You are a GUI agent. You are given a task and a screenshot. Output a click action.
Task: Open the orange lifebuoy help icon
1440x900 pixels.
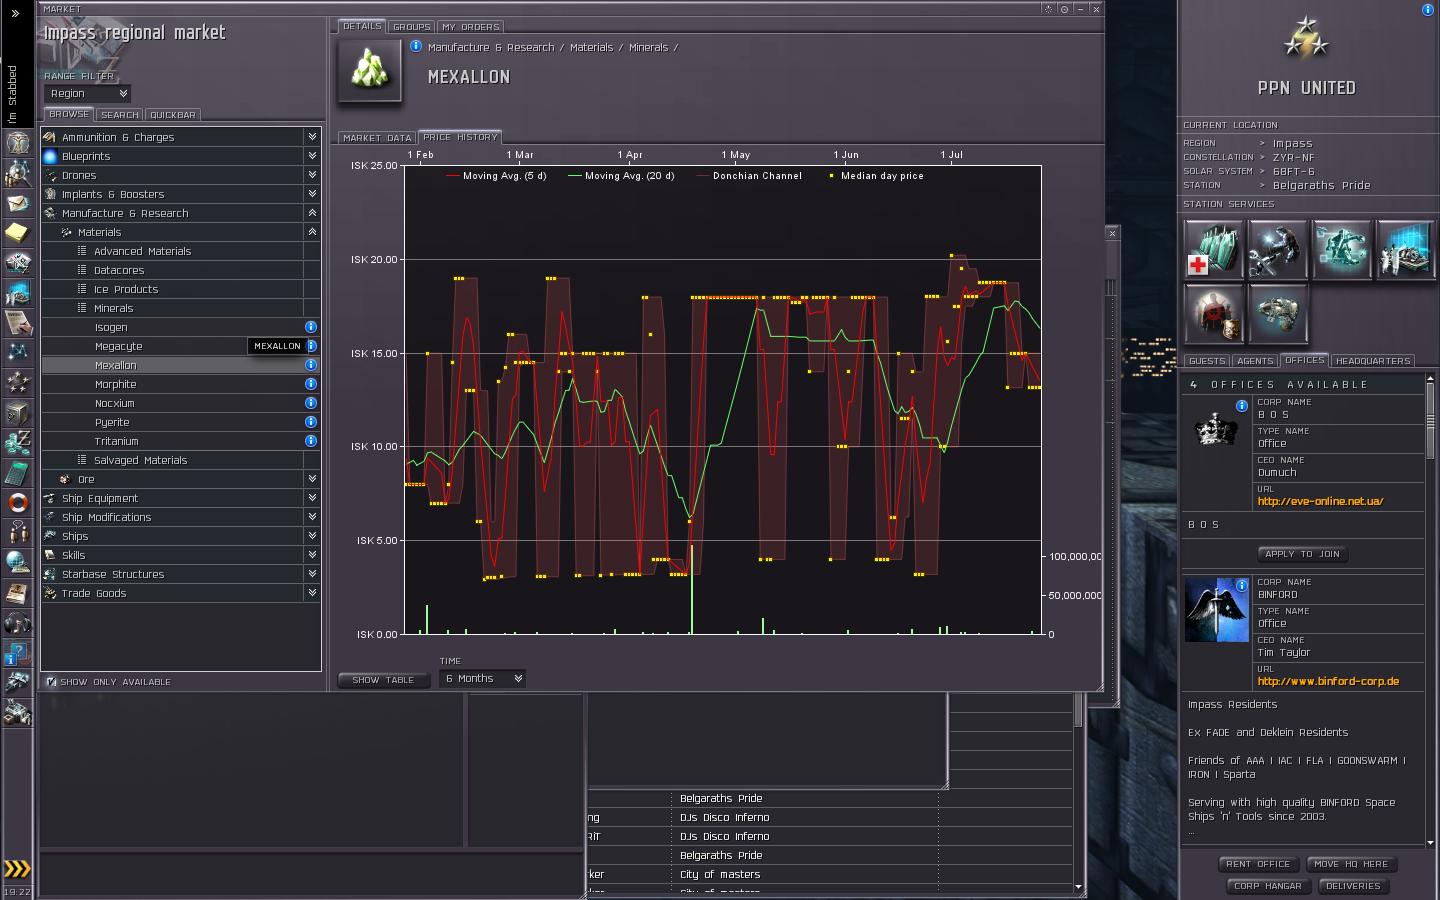point(17,502)
